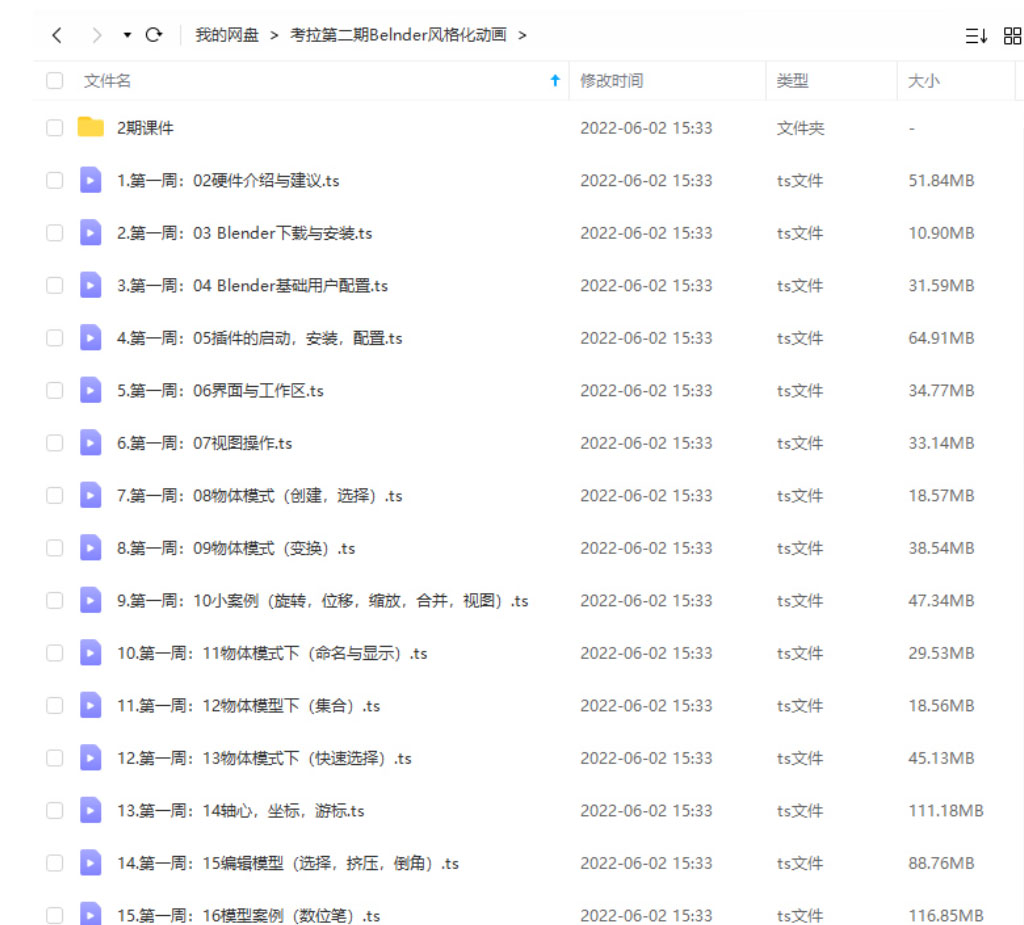
Task: Click video icon of 07视图操作.ts
Action: click(91, 442)
